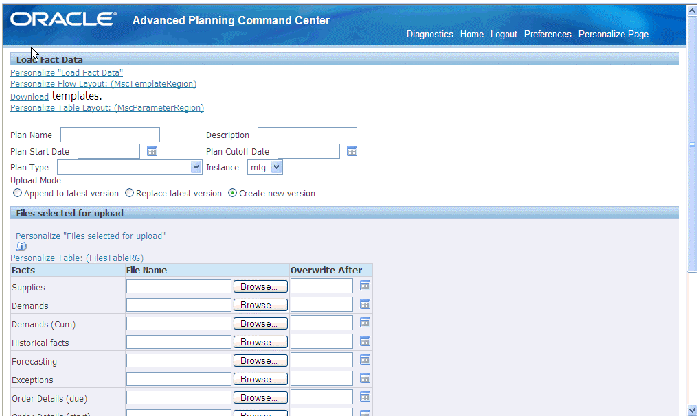The height and width of the screenshot is (419, 699).
Task: Click the Facts column header
Action: point(23,270)
